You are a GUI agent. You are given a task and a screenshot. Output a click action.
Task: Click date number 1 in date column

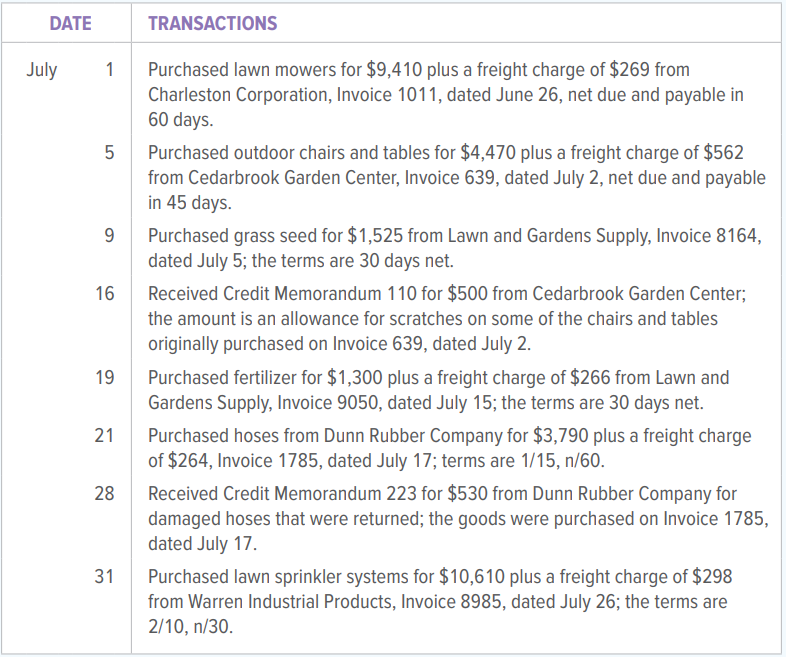(x=109, y=70)
